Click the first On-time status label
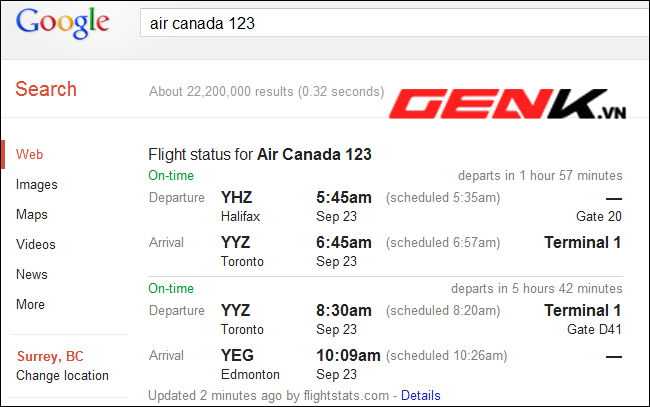 171,175
